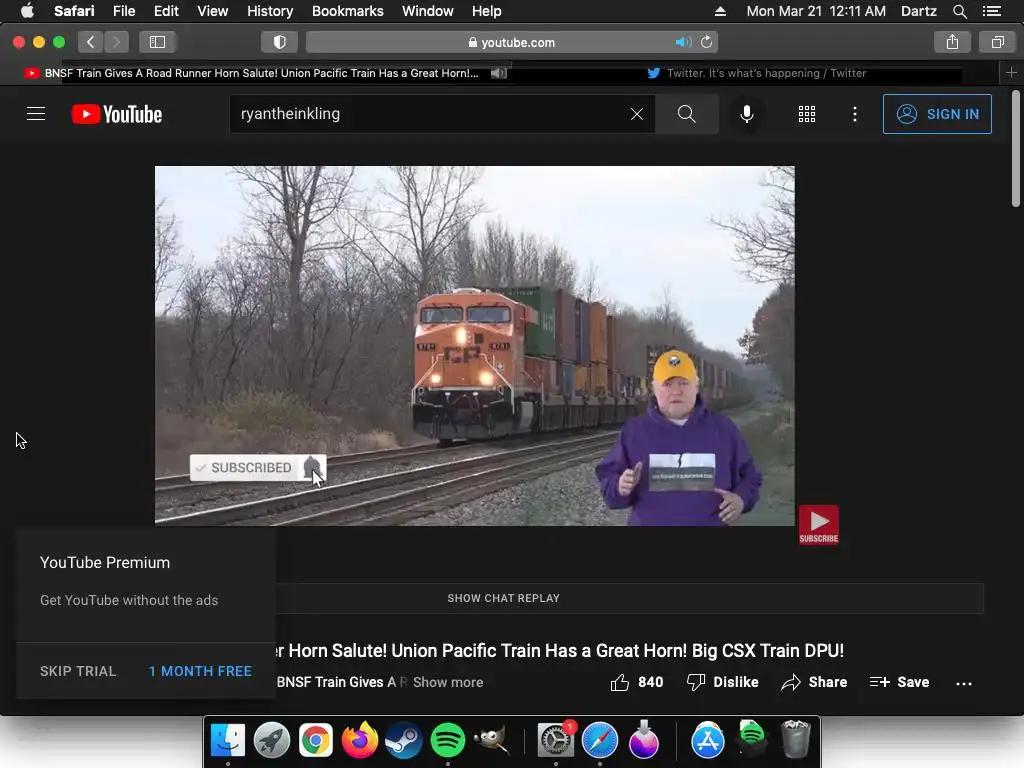Skip the YouTube Premium trial
This screenshot has height=768, width=1024.
click(x=78, y=671)
